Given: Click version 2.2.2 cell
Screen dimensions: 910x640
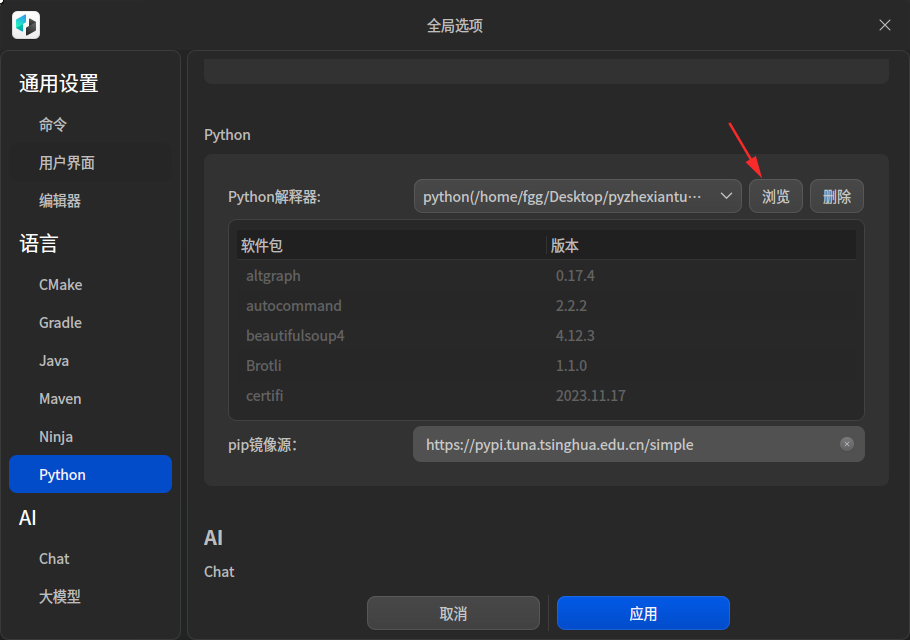Looking at the screenshot, I should point(571,306).
